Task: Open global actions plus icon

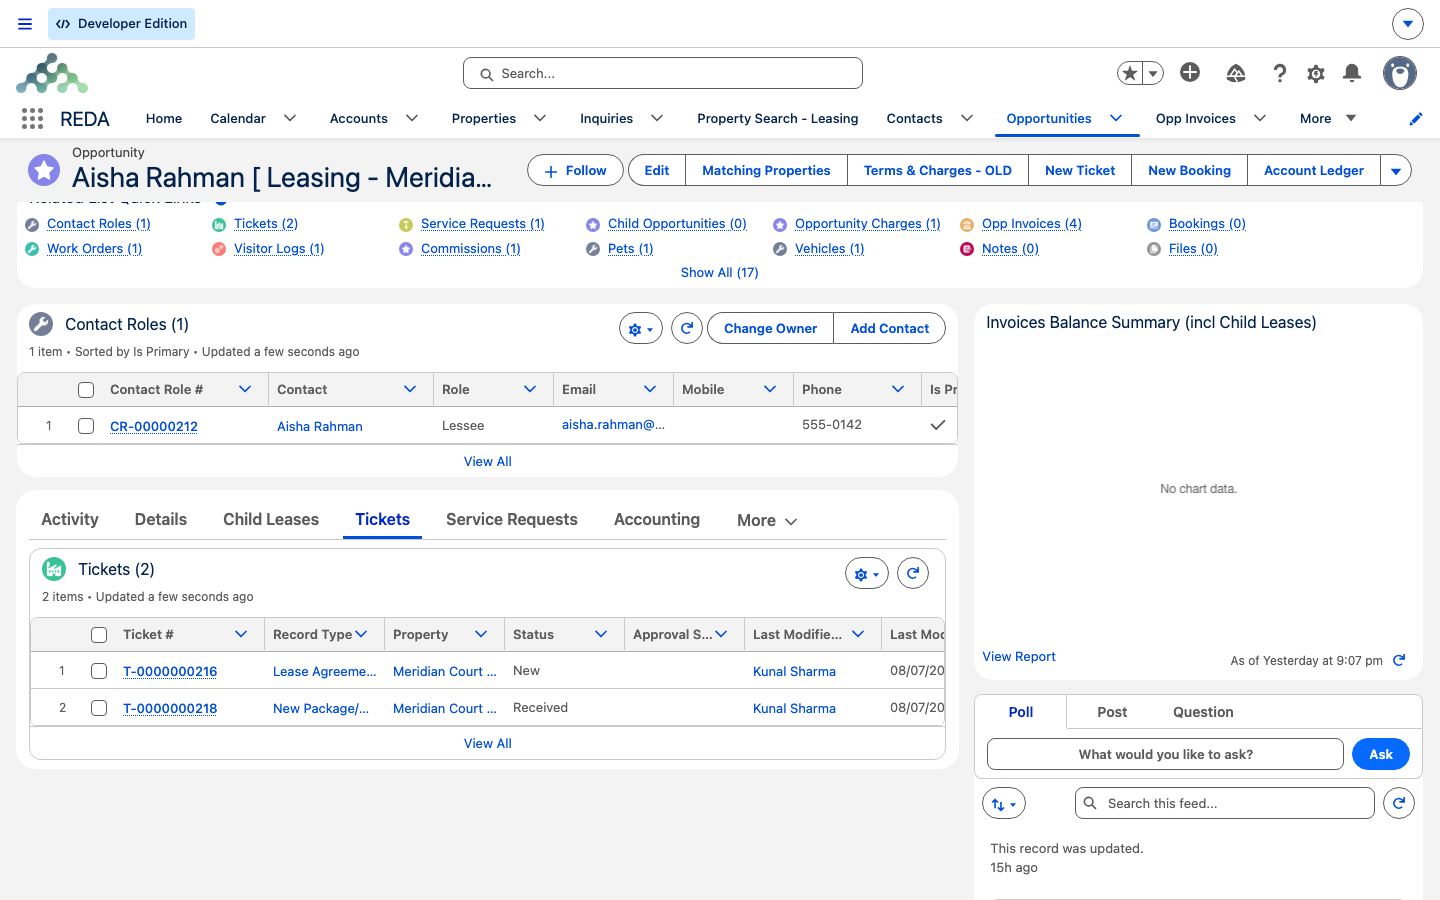Action: [x=1190, y=72]
